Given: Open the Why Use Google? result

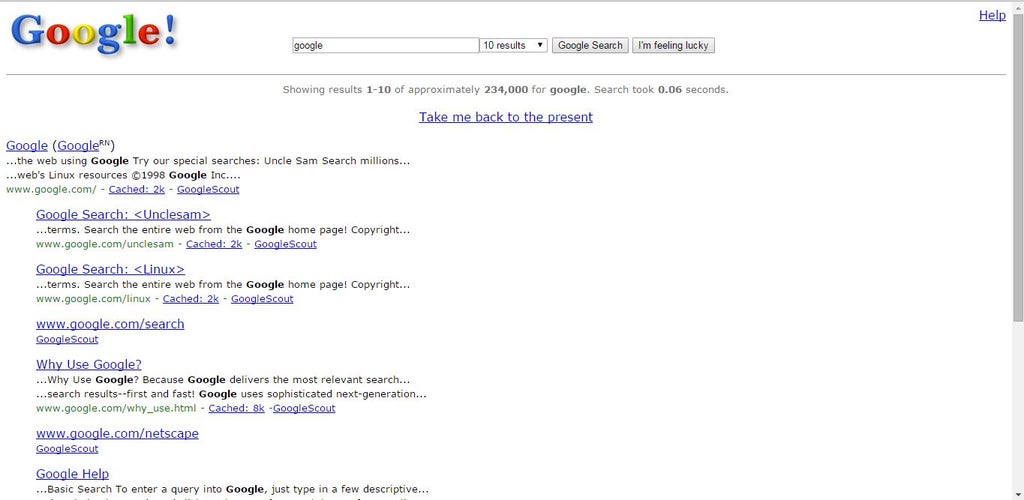Looking at the screenshot, I should point(89,364).
